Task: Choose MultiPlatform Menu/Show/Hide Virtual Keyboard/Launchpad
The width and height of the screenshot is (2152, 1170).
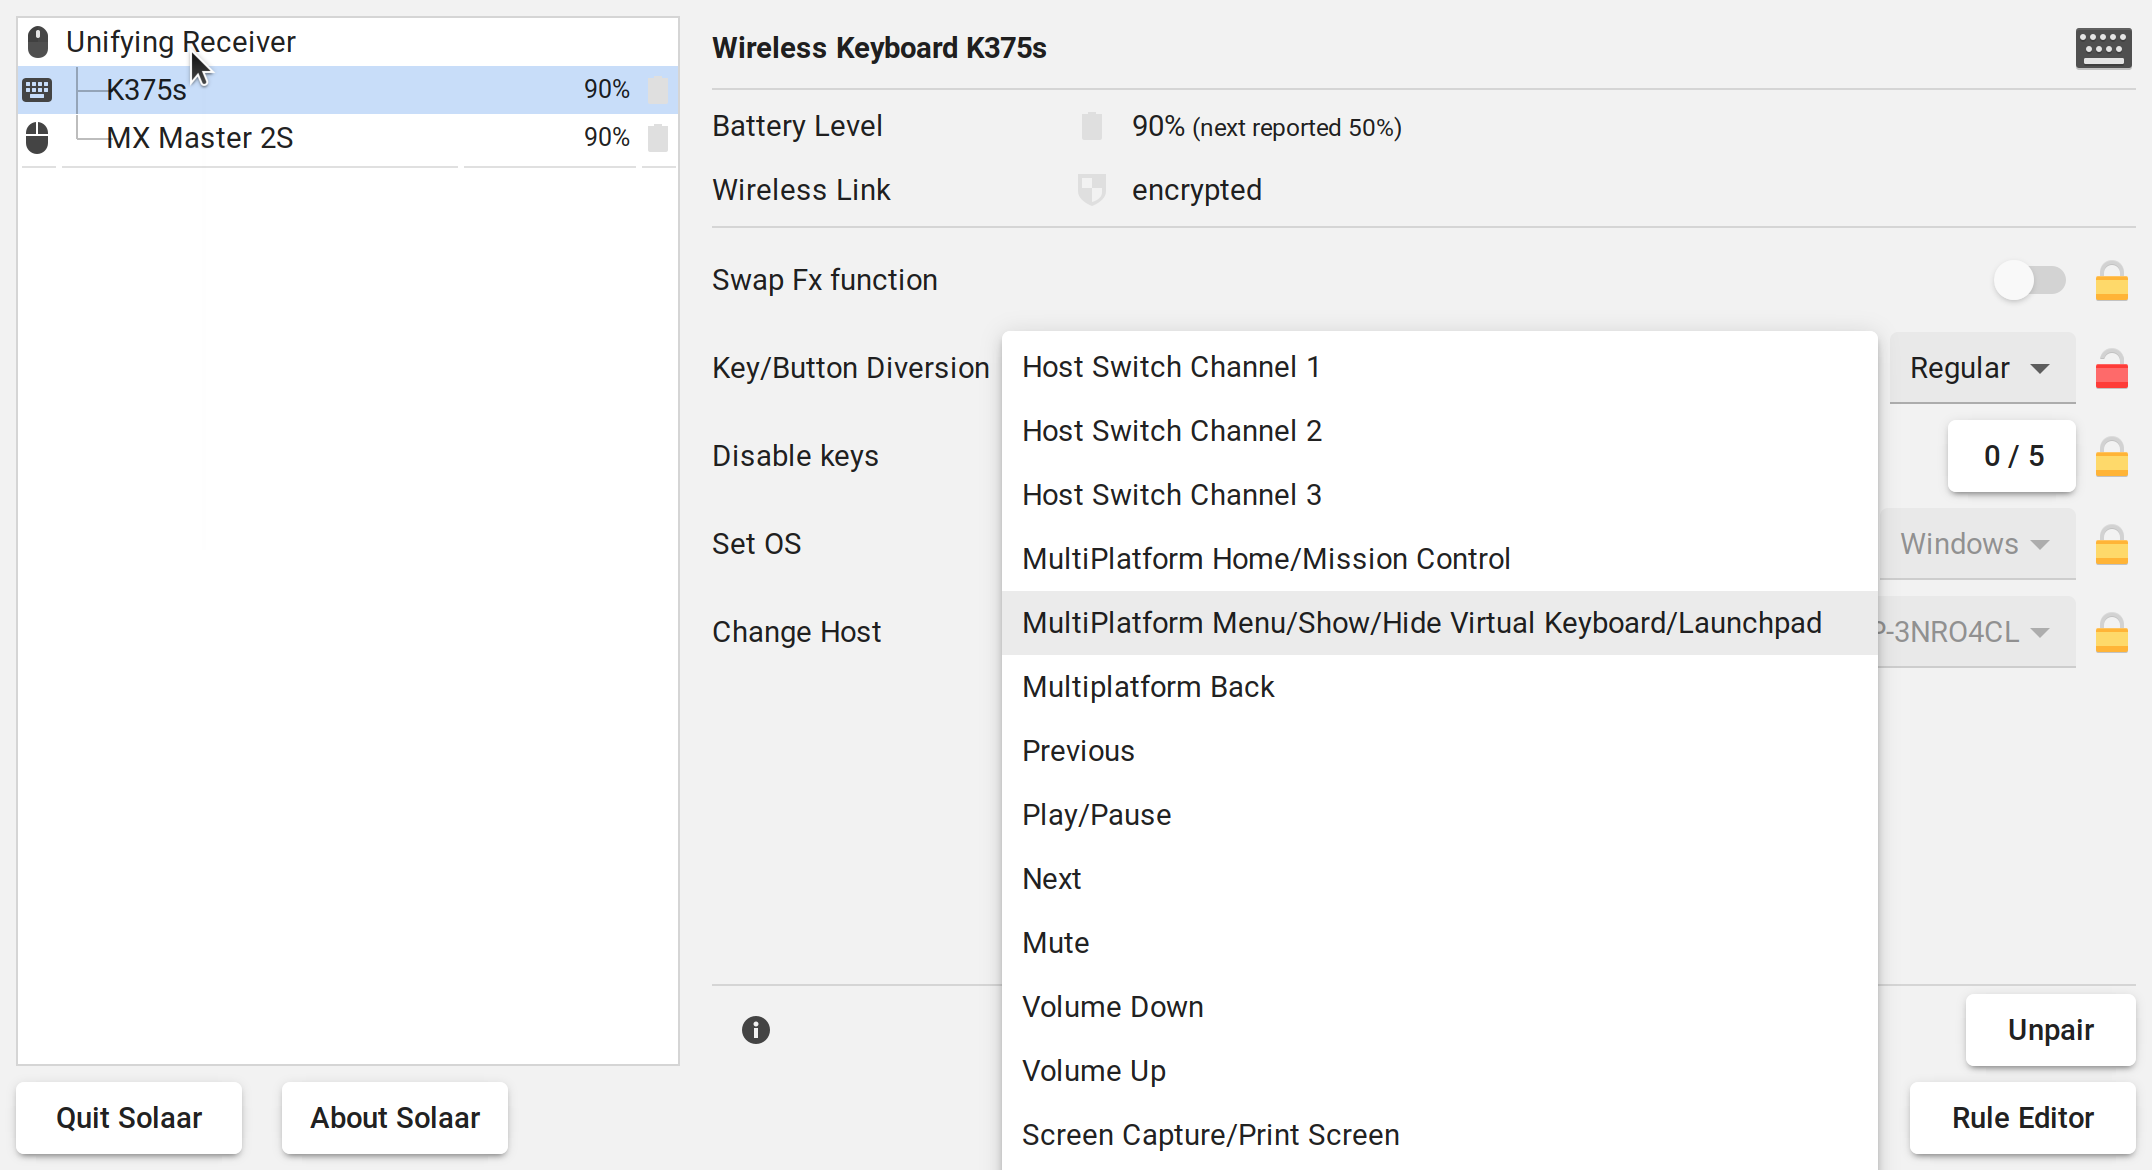Action: 1440,623
